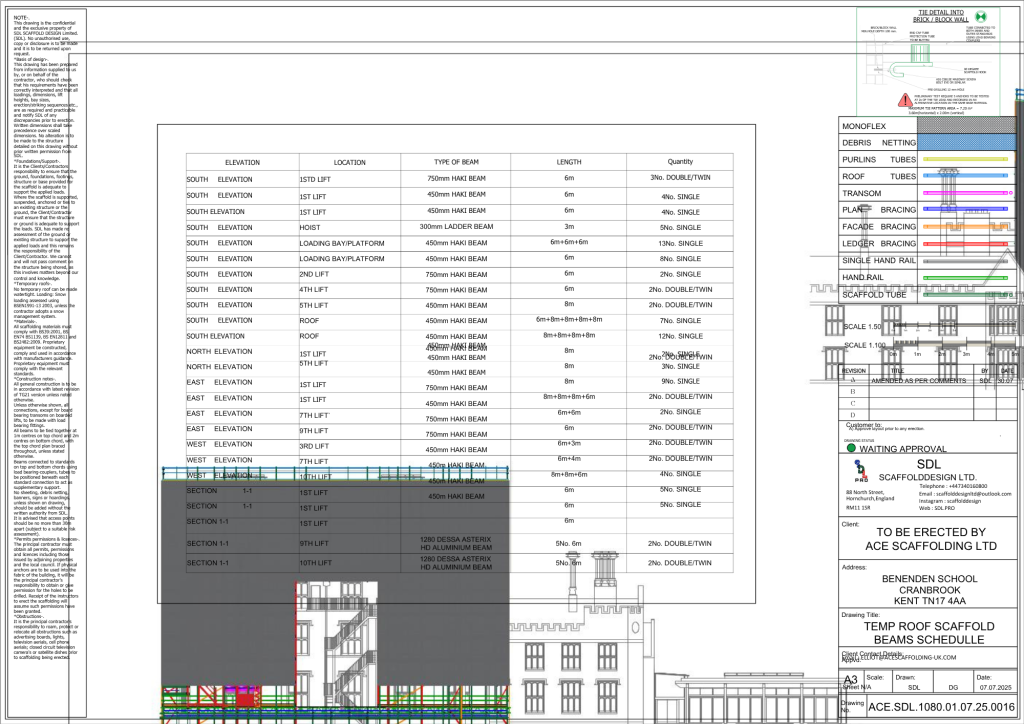Image resolution: width=1024 pixels, height=724 pixels.
Task: Click the 6m+8m+8m+8m+8m length cell
Action: coord(569,320)
